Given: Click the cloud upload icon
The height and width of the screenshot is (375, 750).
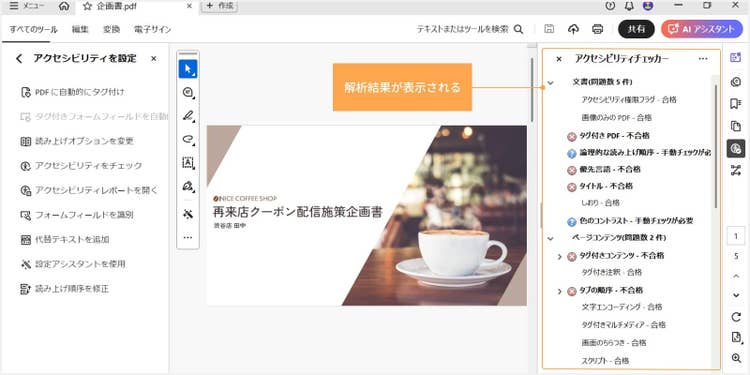Looking at the screenshot, I should pos(573,29).
